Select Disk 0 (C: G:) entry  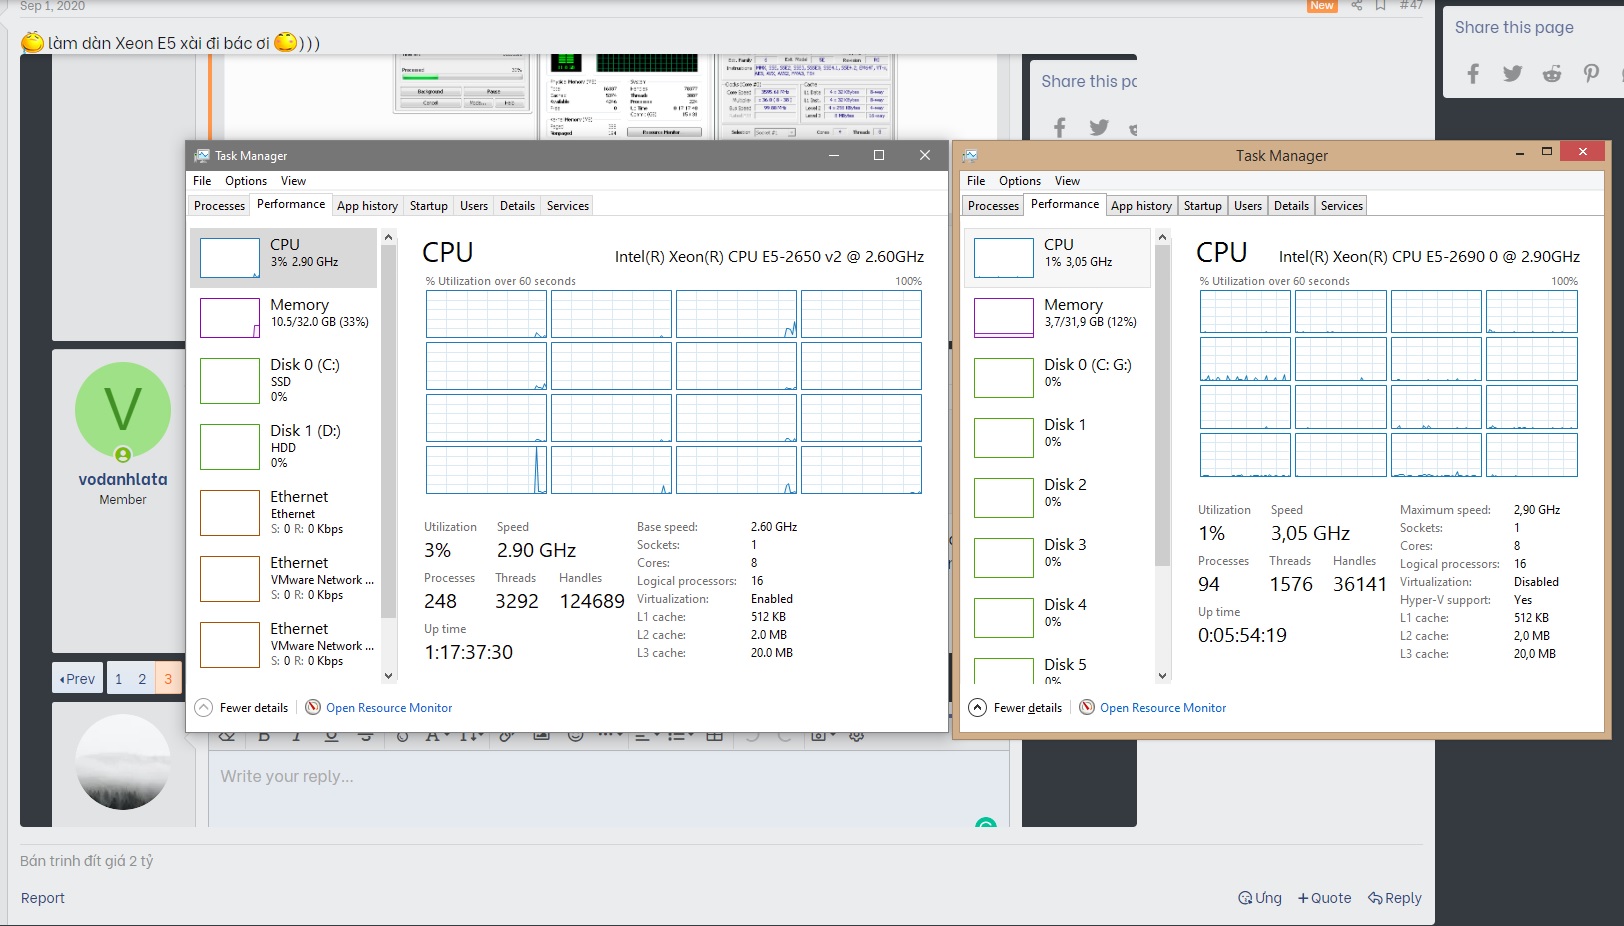[1058, 377]
